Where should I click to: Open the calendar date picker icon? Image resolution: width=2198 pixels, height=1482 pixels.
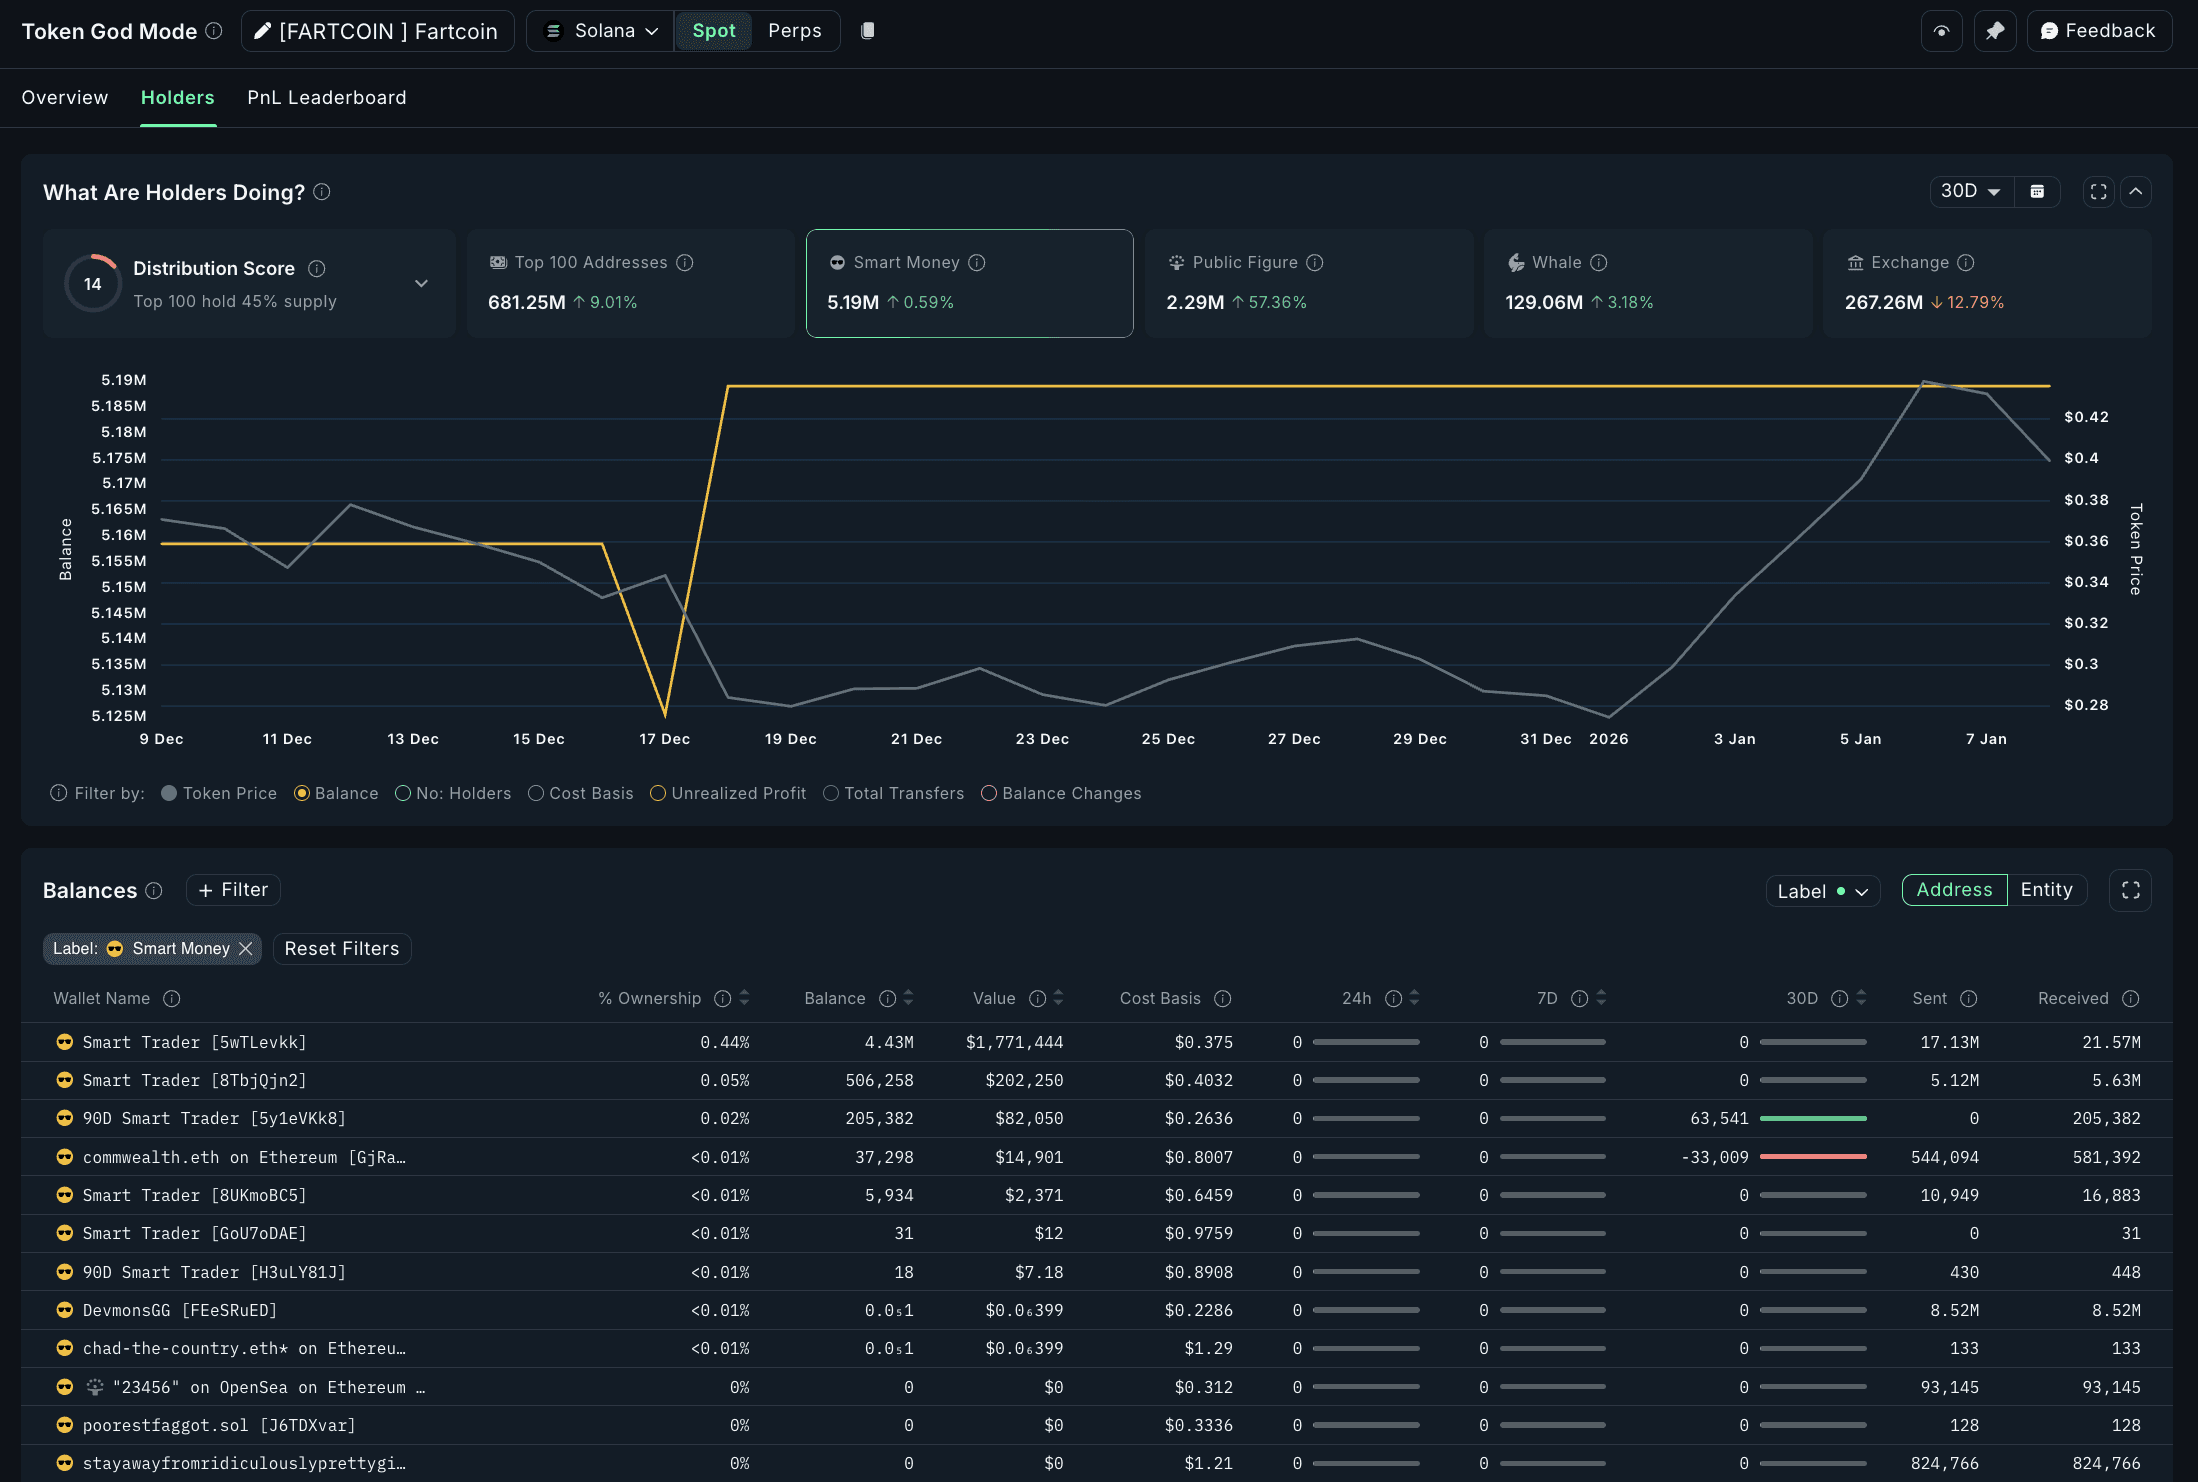coord(2037,192)
